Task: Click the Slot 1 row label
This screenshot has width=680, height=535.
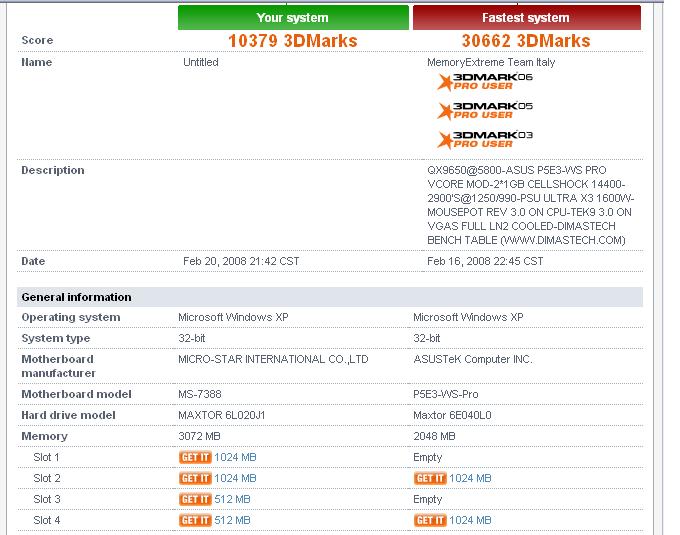Action: click(x=46, y=457)
